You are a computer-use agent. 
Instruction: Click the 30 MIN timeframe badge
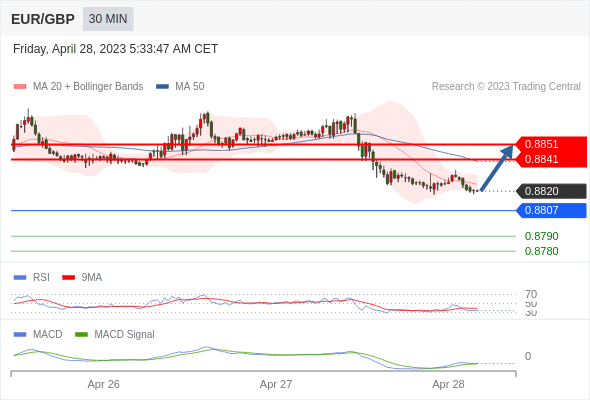click(108, 19)
